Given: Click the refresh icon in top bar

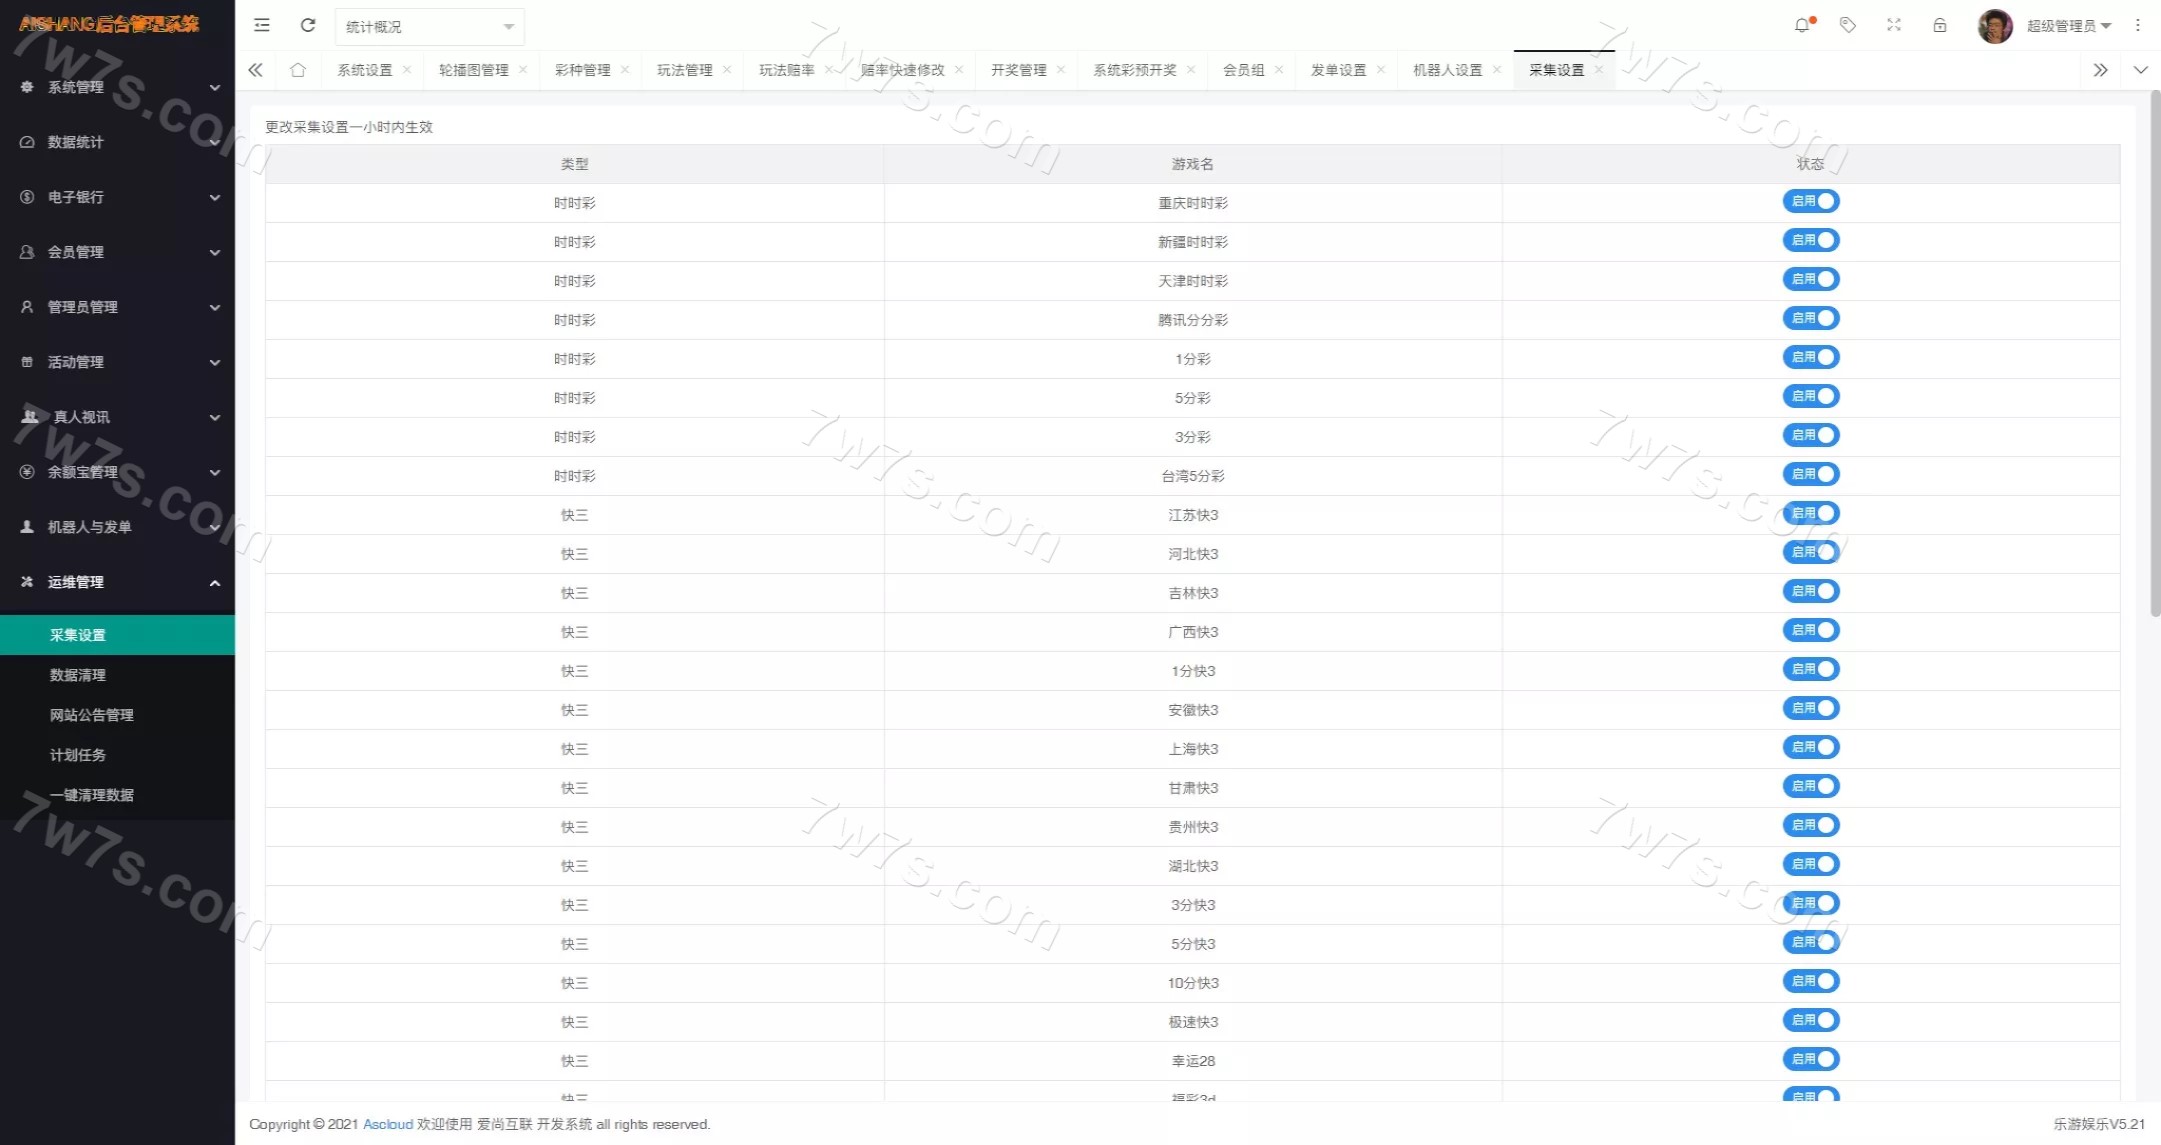Looking at the screenshot, I should (308, 26).
